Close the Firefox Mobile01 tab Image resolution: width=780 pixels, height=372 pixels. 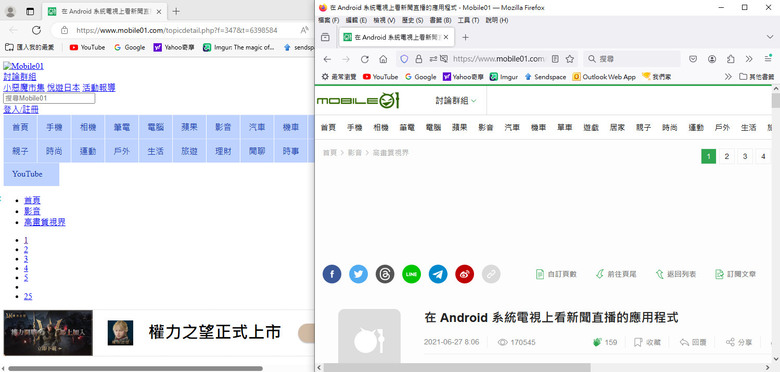(x=446, y=37)
